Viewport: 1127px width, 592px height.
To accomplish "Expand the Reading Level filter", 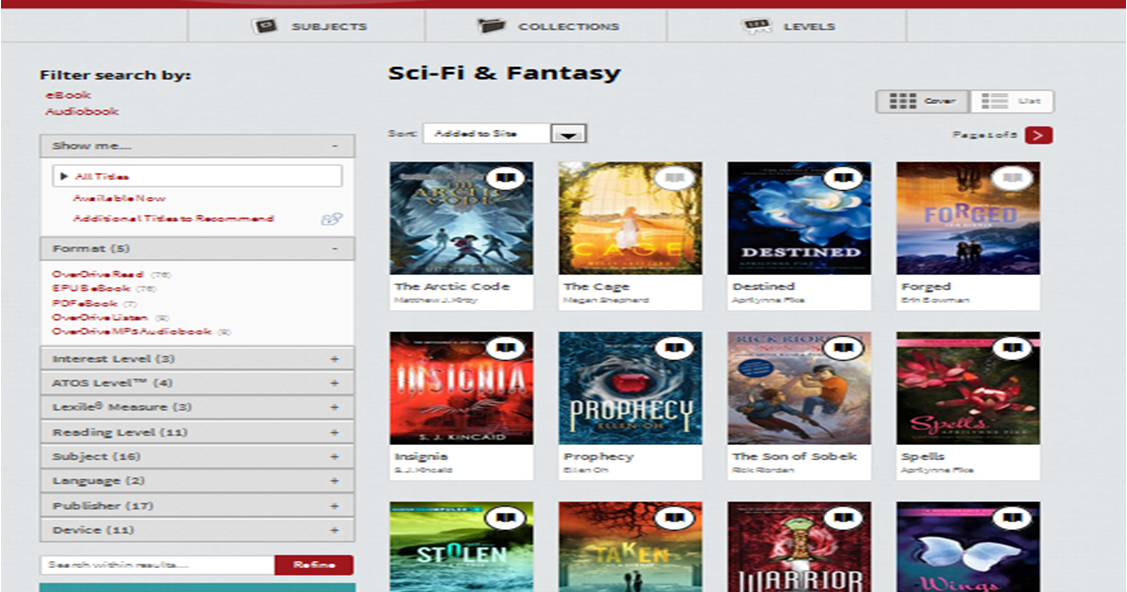I will click(x=197, y=433).
